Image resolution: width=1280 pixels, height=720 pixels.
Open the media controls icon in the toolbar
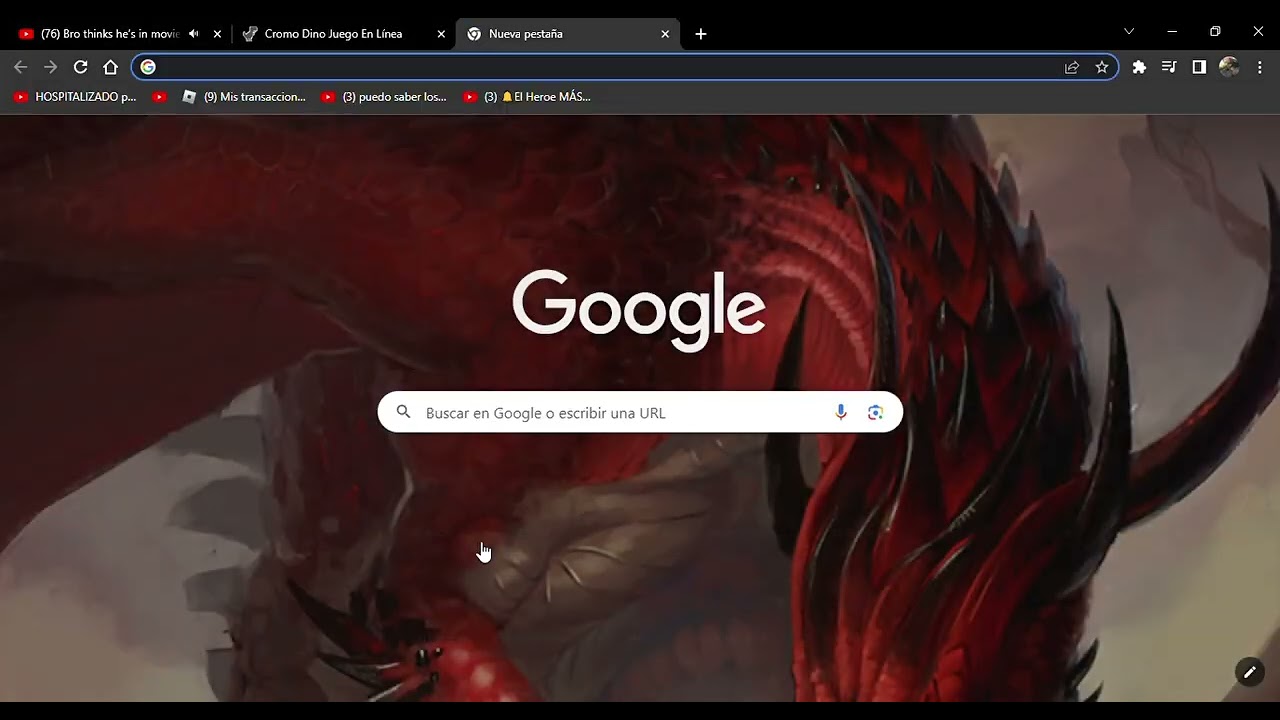[x=1169, y=67]
